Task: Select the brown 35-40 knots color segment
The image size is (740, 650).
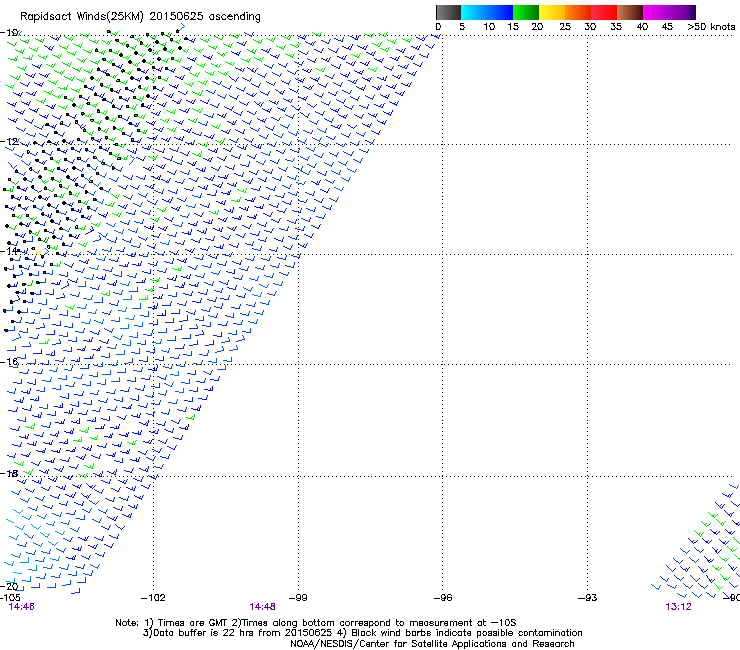Action: pyautogui.click(x=630, y=12)
